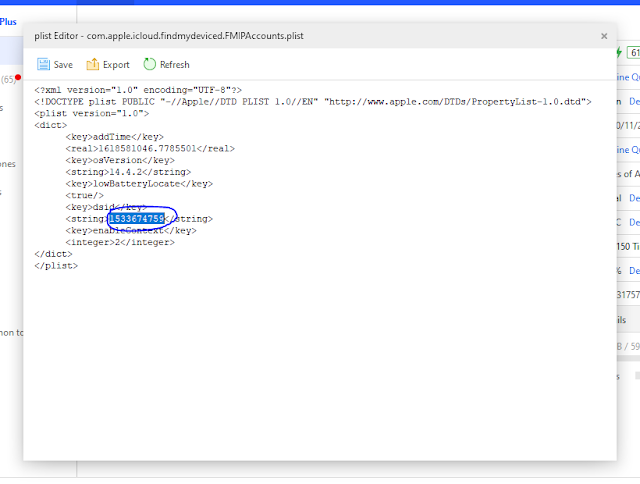Image resolution: width=640 pixels, height=484 pixels.
Task: Click the Export button label
Action: (116, 65)
